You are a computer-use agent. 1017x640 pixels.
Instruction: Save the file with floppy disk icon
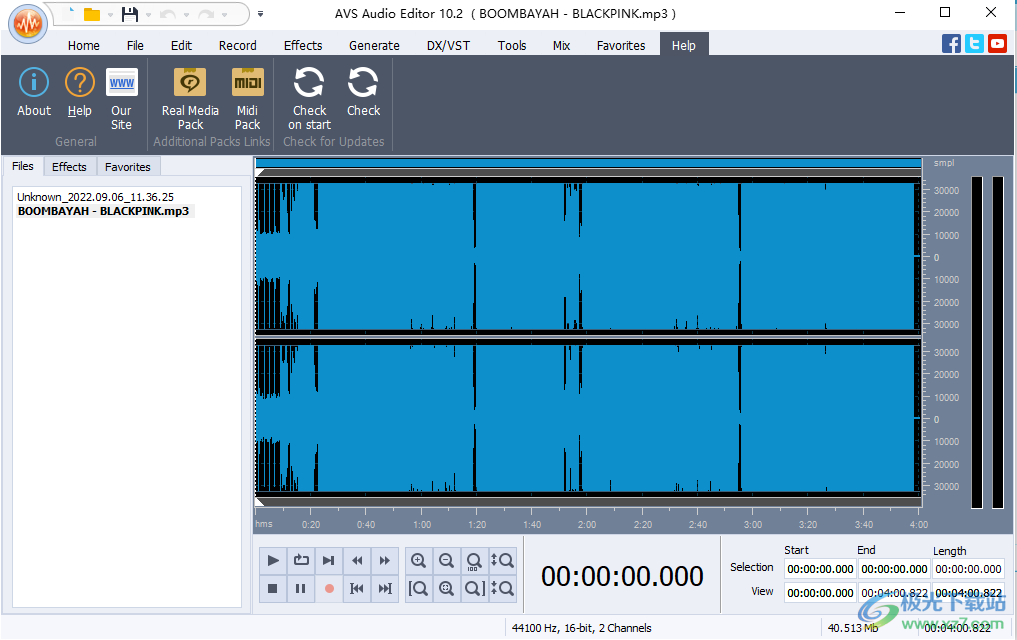130,14
